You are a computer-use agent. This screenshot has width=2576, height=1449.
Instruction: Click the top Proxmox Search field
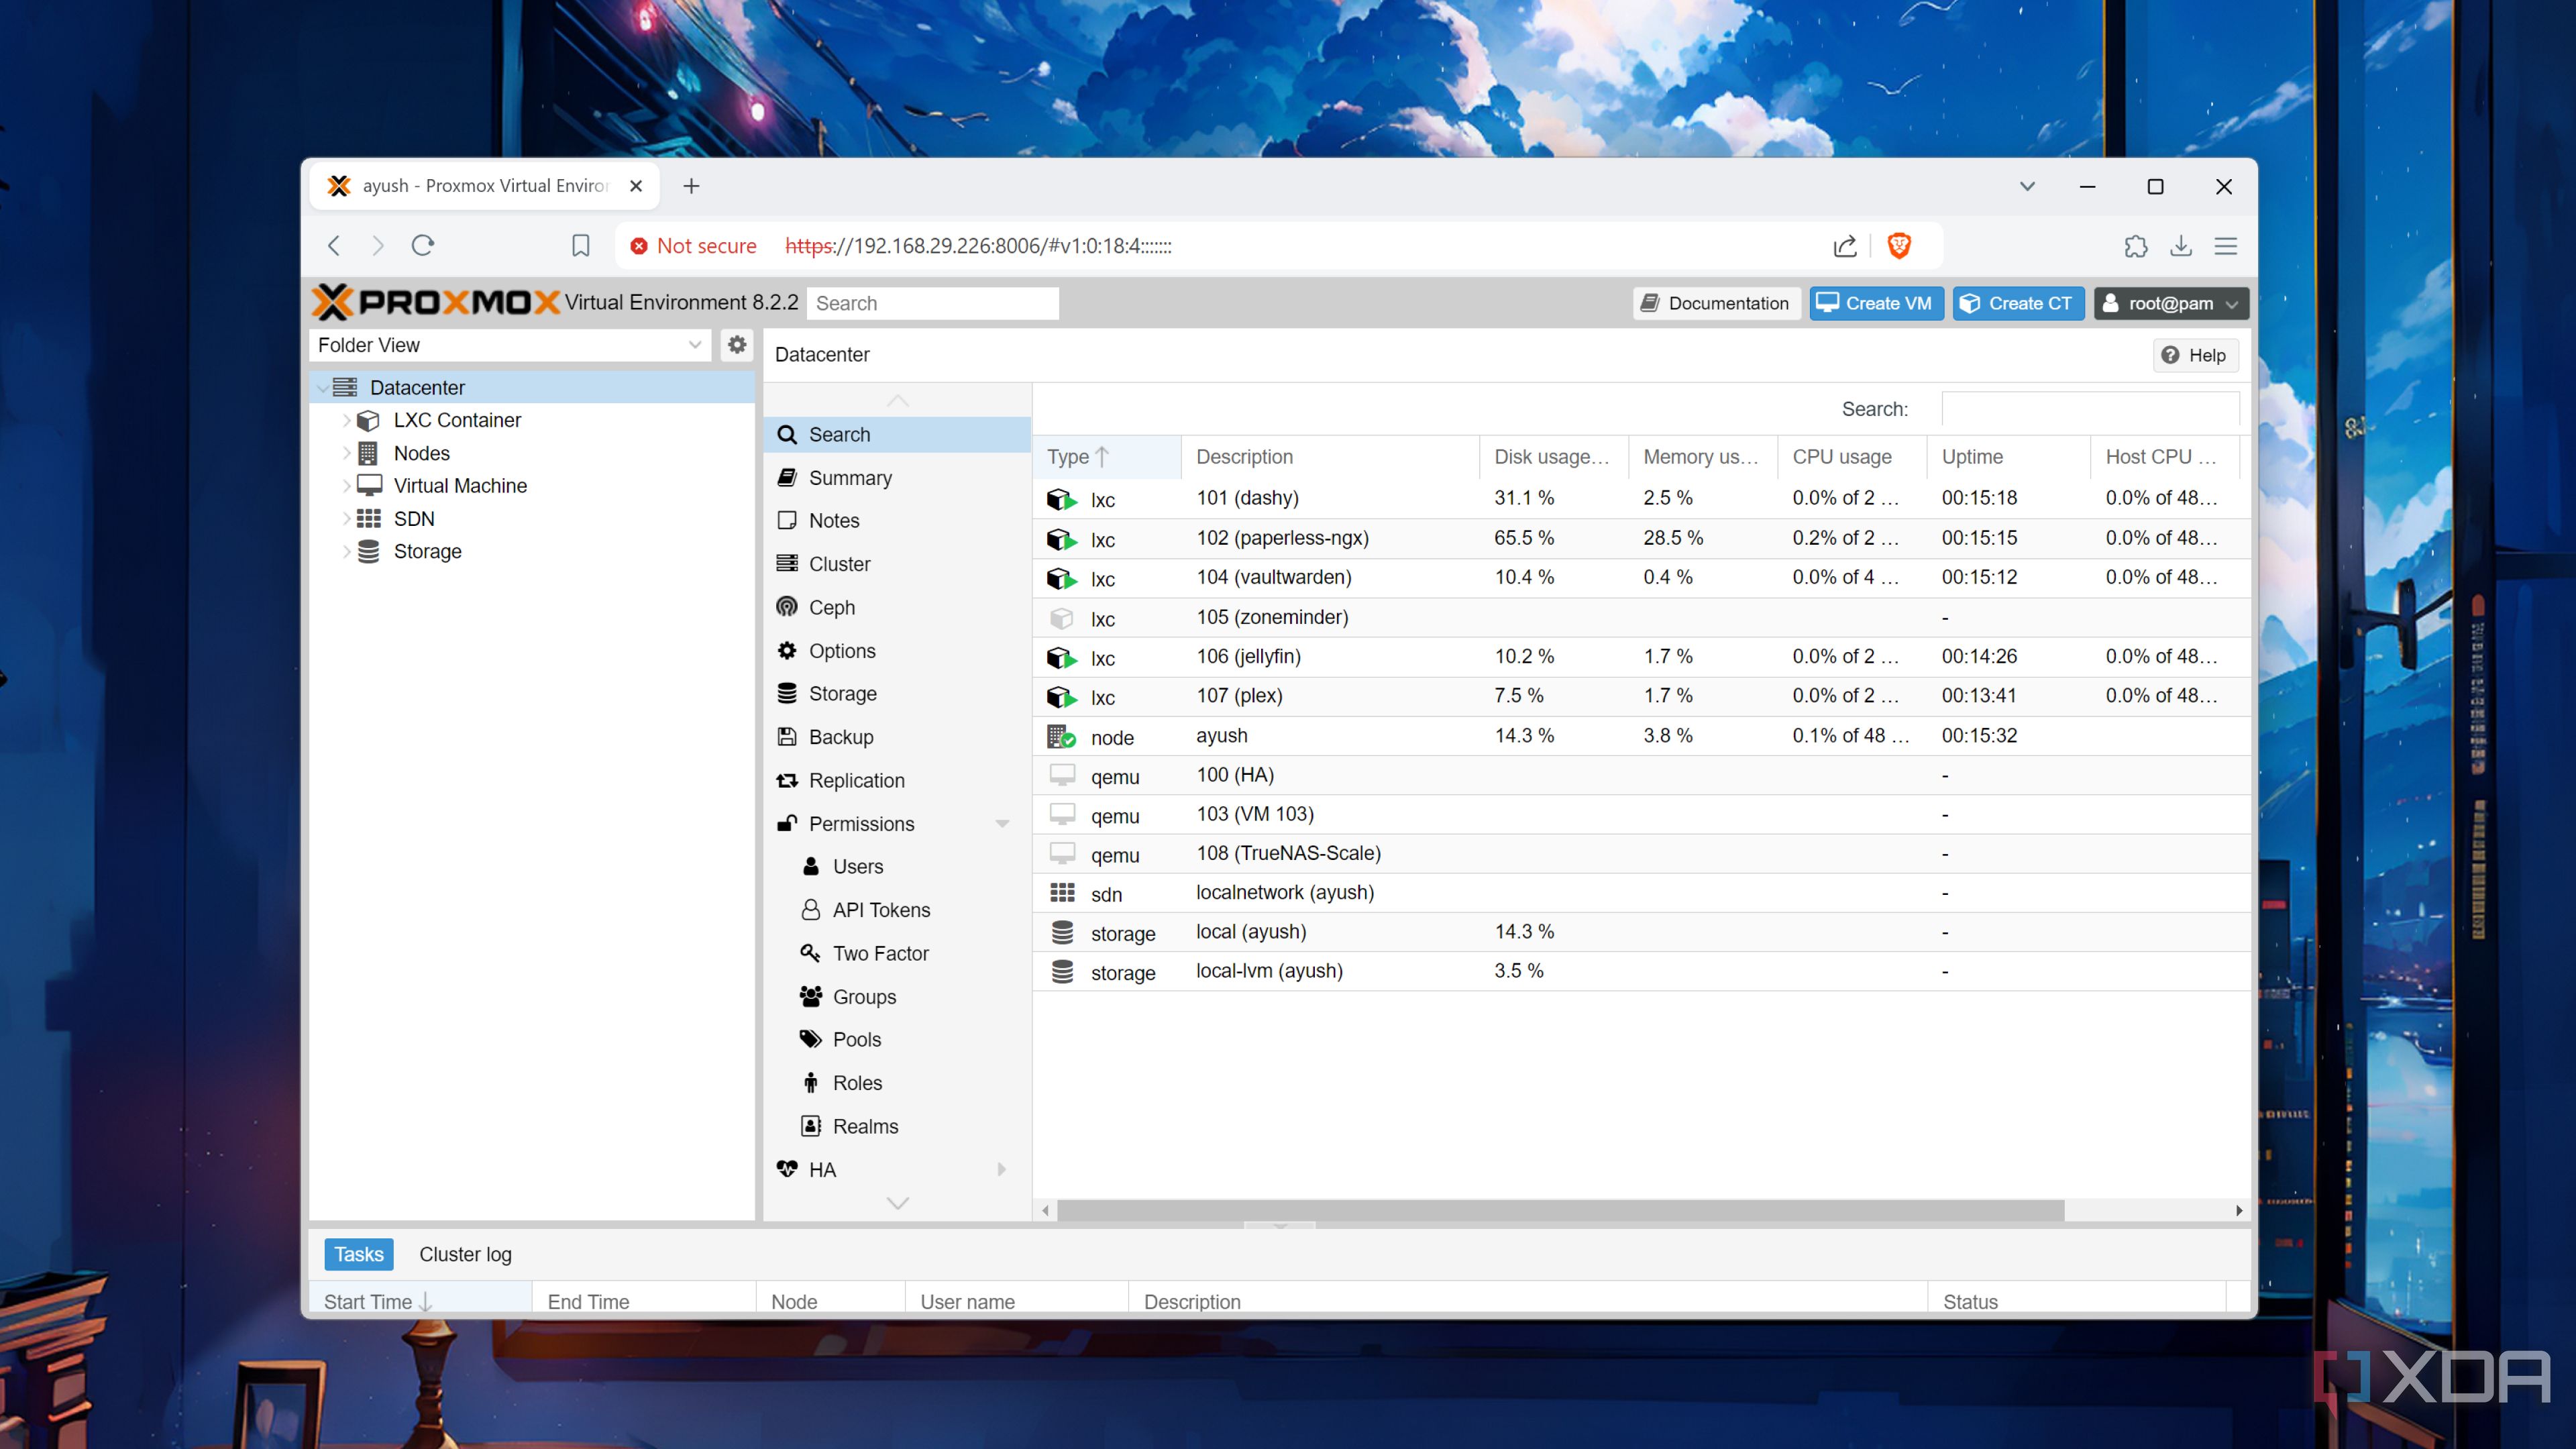pyautogui.click(x=932, y=303)
